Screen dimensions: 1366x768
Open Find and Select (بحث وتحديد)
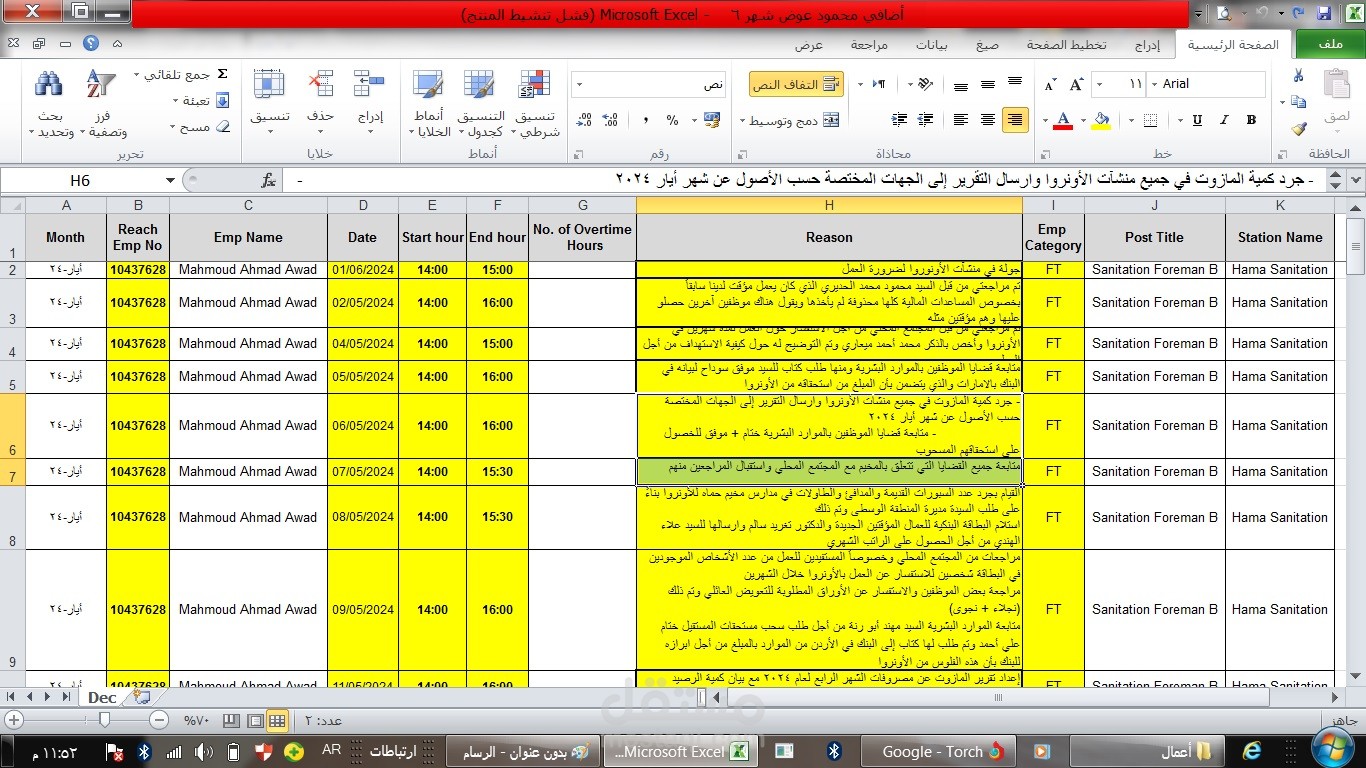point(50,104)
